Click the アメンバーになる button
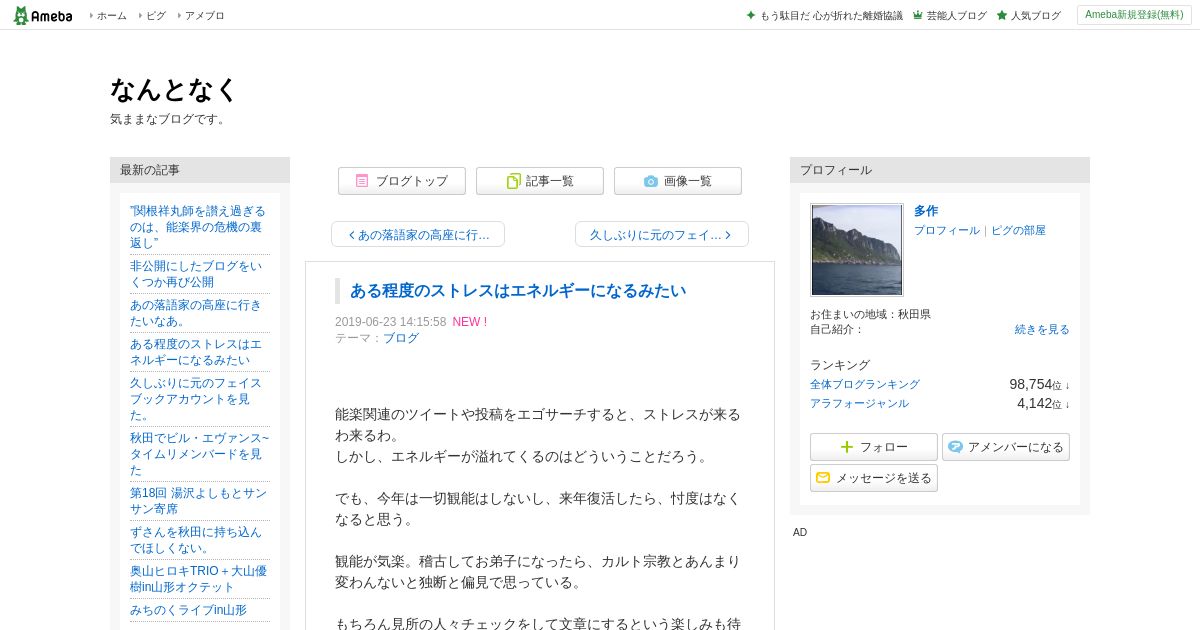 tap(1006, 447)
